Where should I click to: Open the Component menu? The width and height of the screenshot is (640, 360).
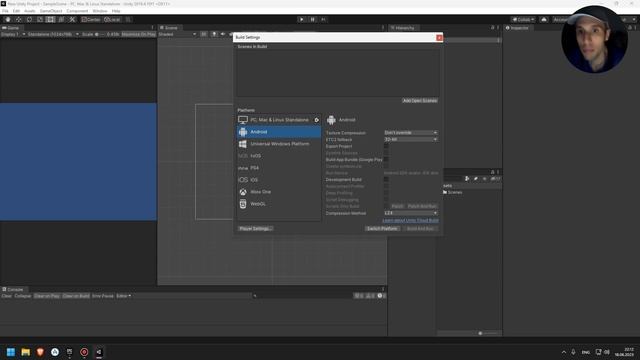(x=77, y=11)
